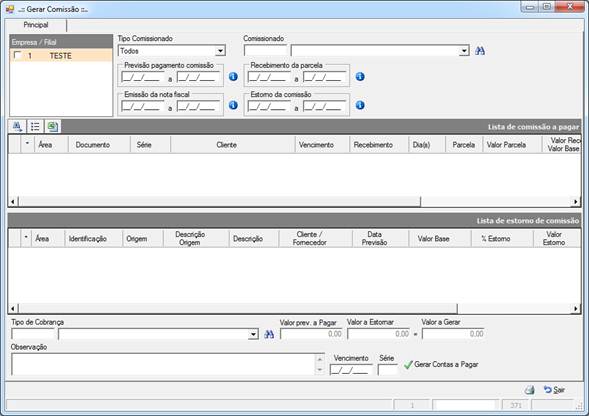Click the Valor prev. a Pagar field
The image size is (589, 416).
coord(311,334)
